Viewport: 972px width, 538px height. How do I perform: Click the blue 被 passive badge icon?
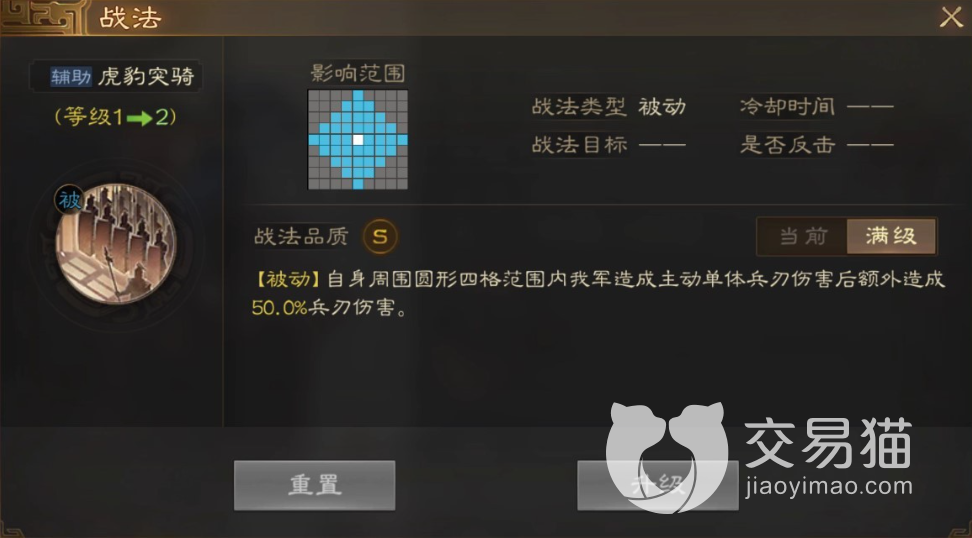click(x=69, y=200)
